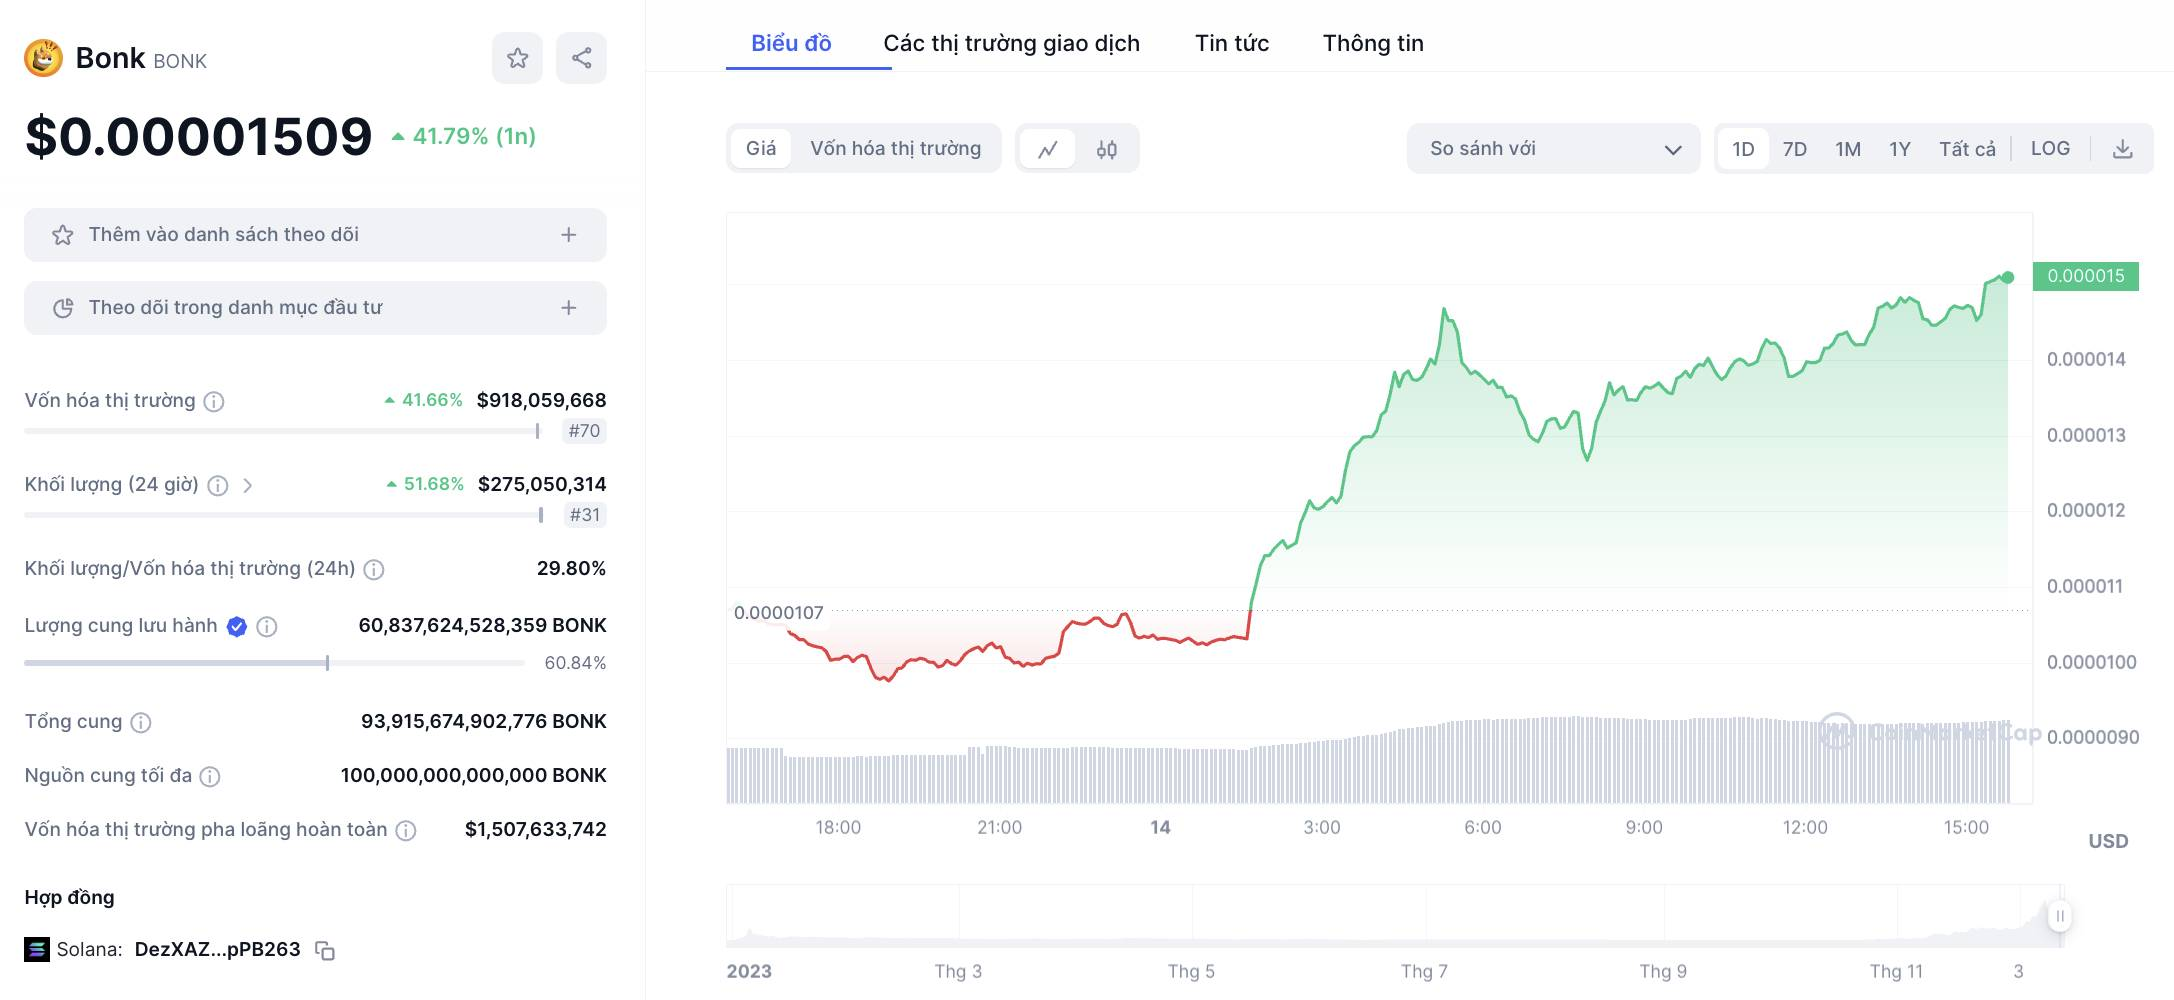
Task: Click the Solana network logo
Action: tap(37, 950)
